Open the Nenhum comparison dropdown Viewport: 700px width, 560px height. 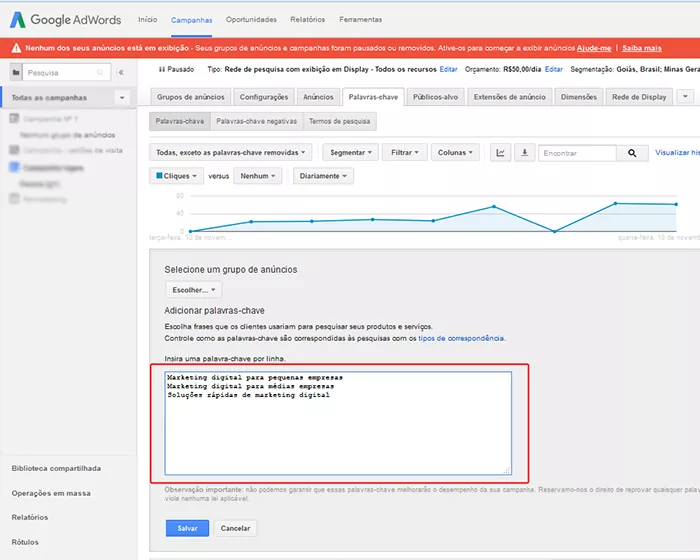[258, 176]
